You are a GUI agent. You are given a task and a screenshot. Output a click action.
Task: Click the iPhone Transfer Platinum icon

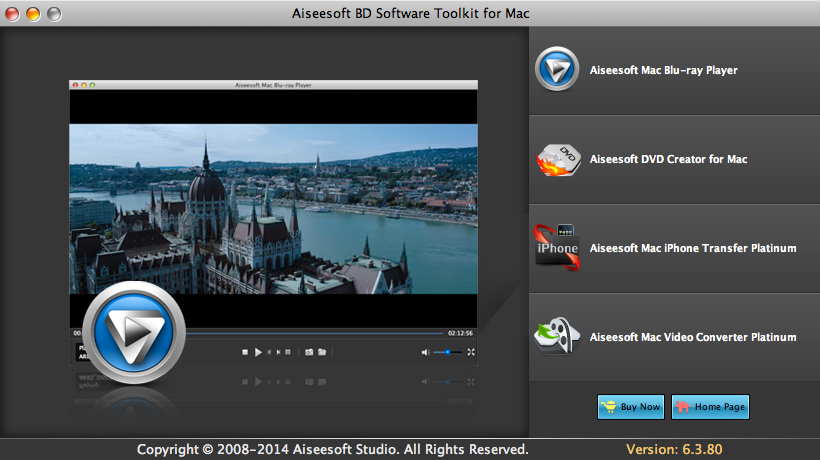point(557,248)
